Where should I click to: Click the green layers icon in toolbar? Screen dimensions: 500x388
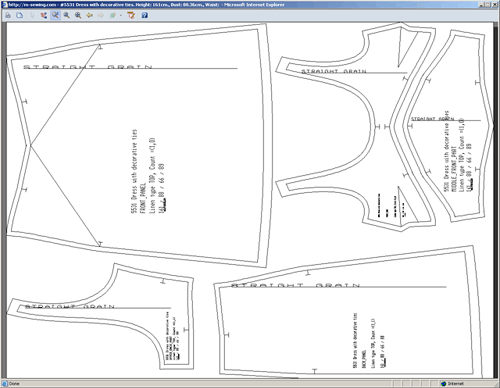click(x=113, y=15)
